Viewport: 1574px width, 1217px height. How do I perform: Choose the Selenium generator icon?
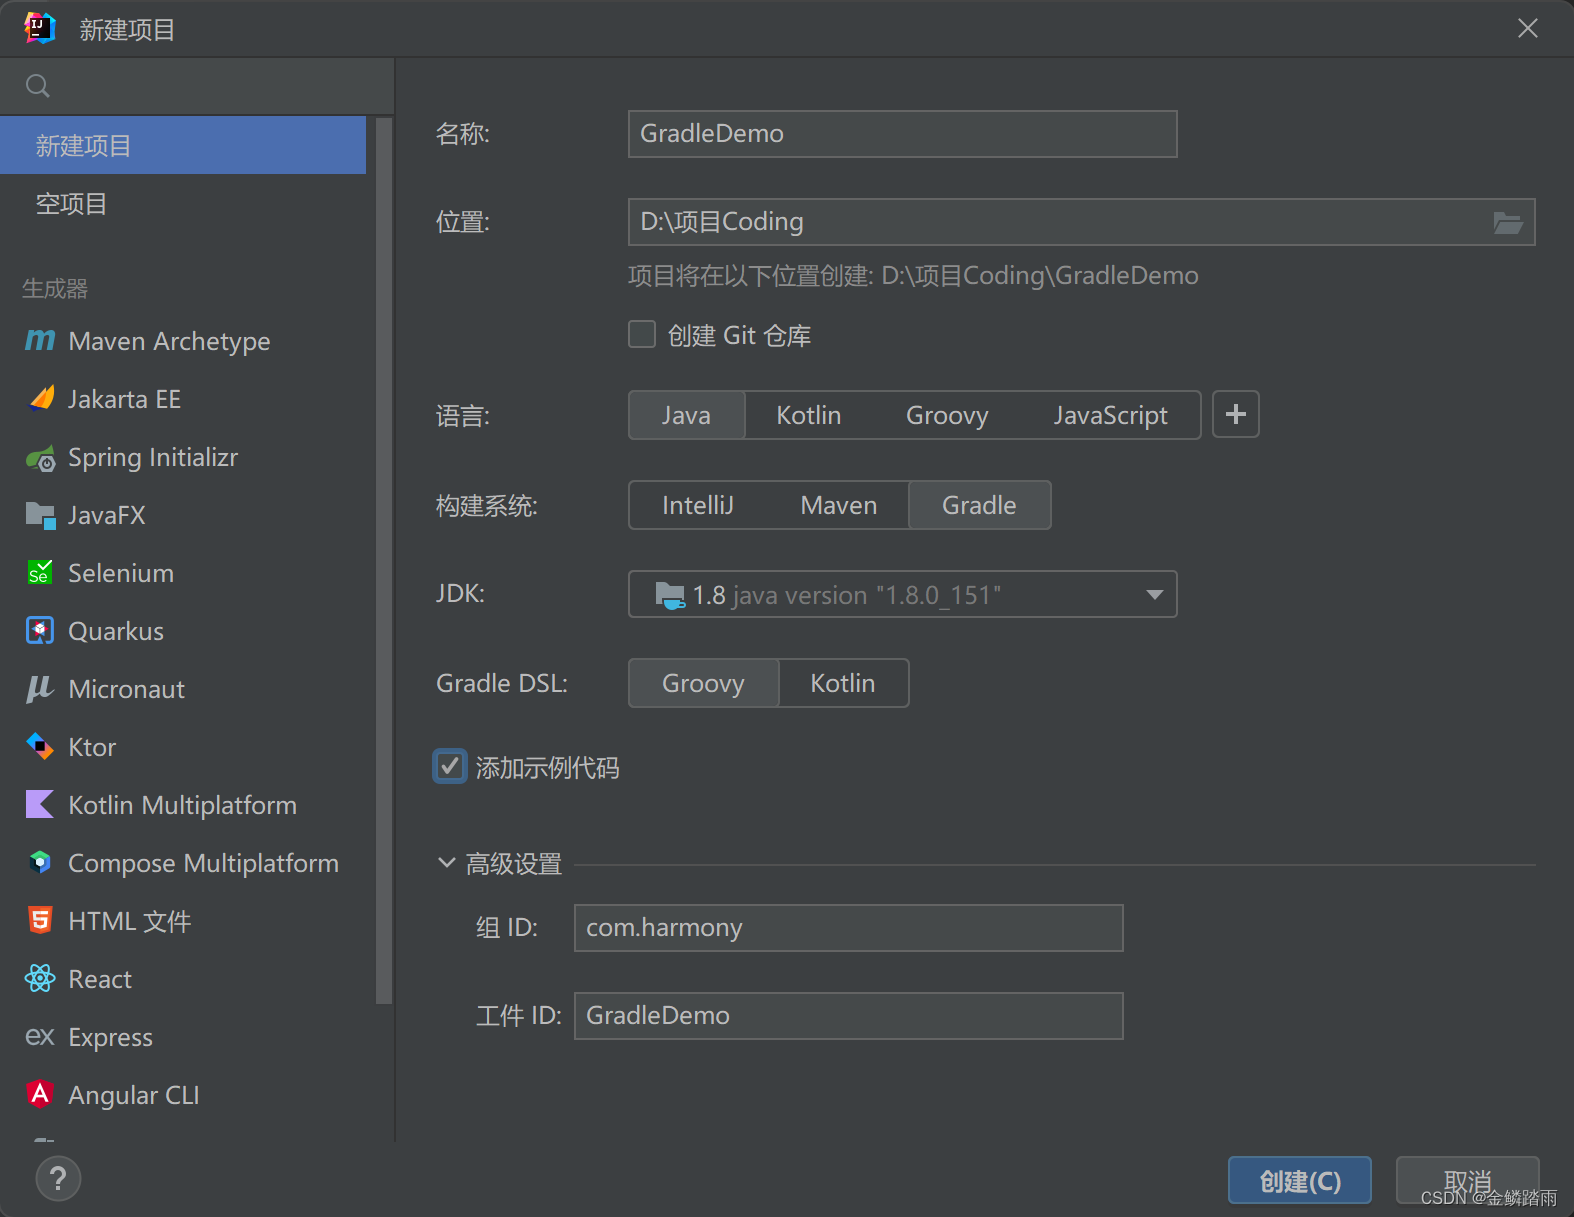(x=40, y=573)
